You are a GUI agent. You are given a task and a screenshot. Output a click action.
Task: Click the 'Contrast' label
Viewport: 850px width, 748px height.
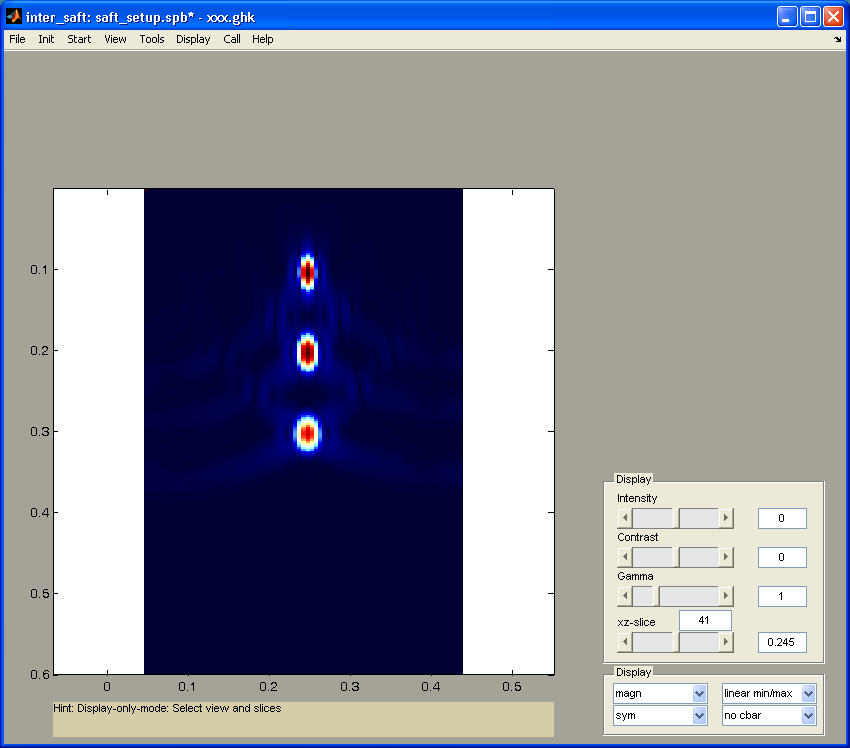(638, 537)
